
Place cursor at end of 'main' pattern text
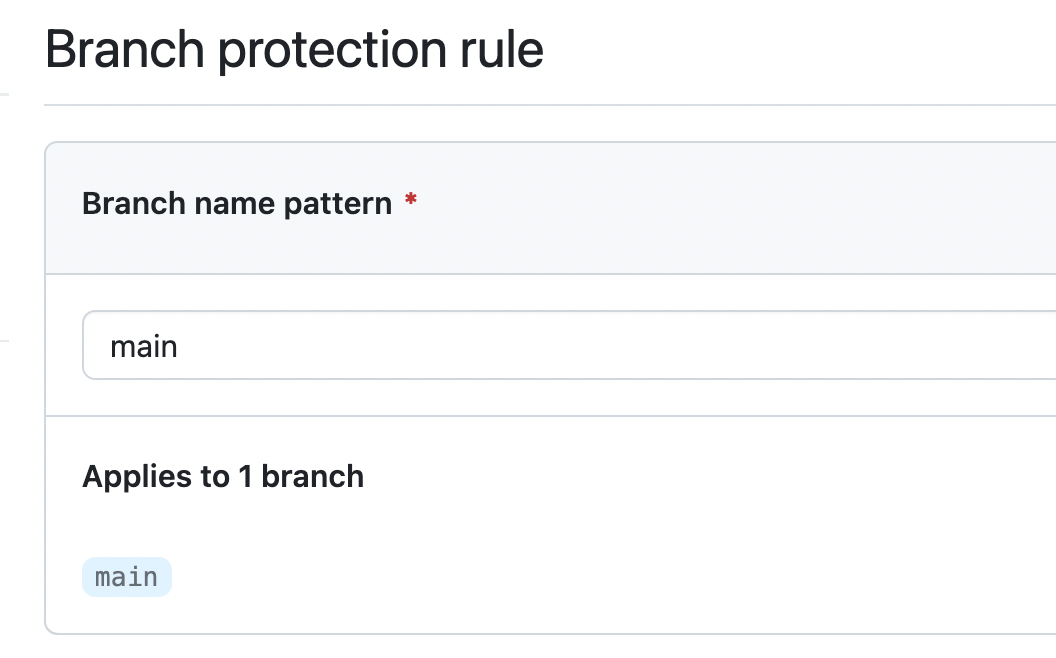coord(180,345)
